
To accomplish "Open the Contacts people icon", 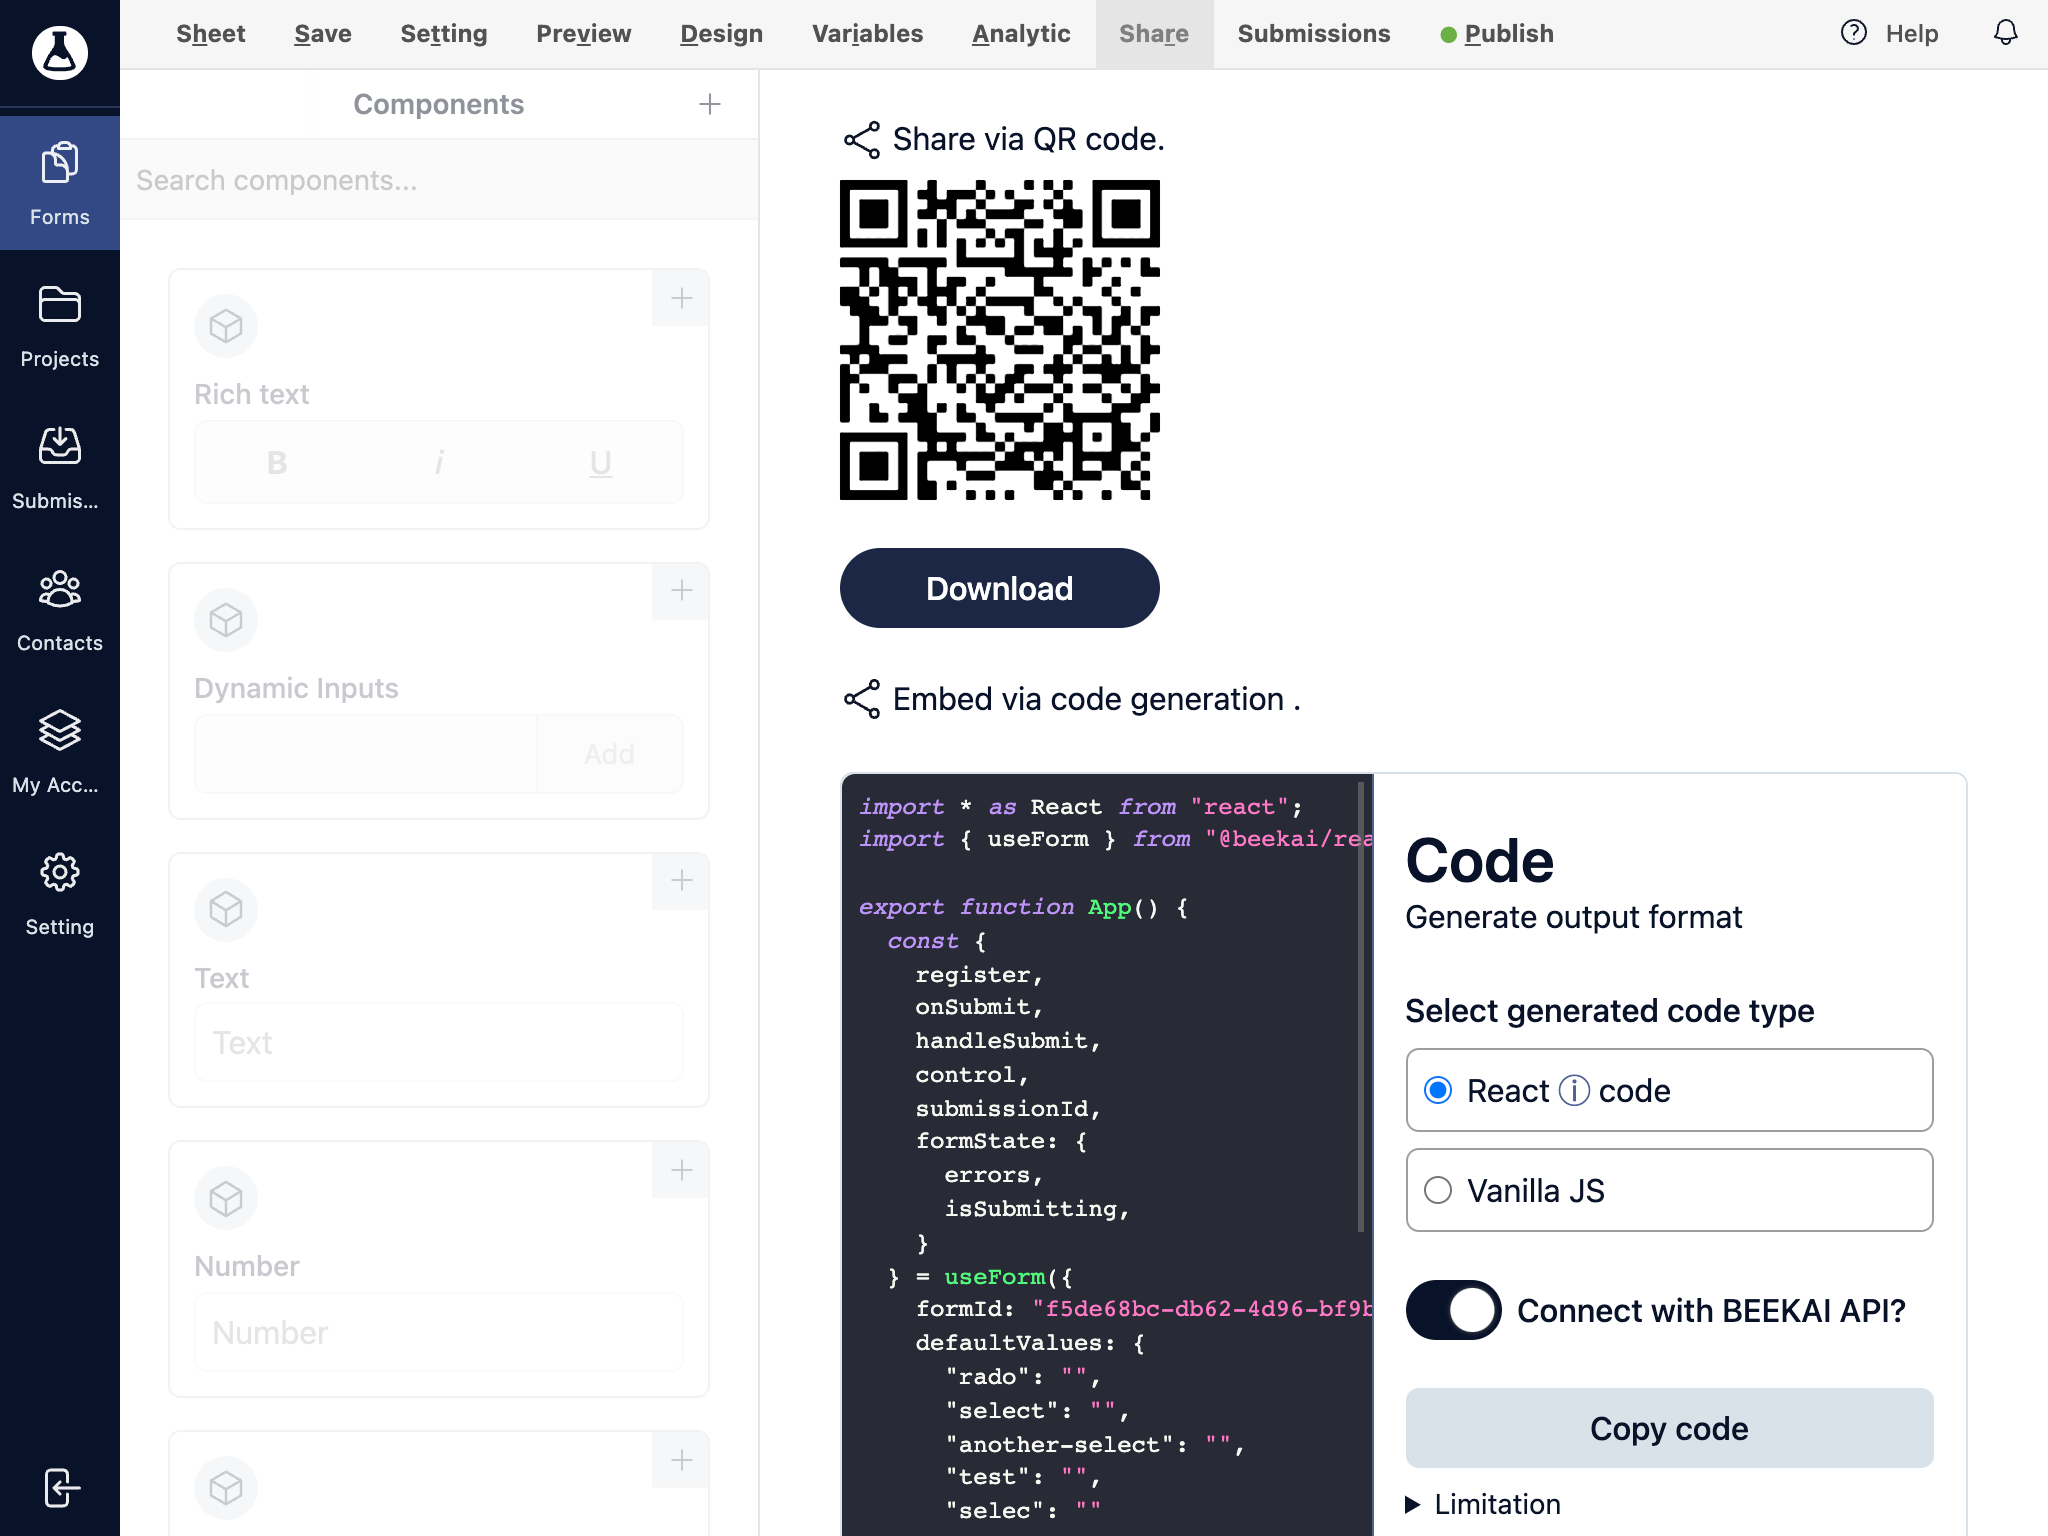I will pos(60,589).
